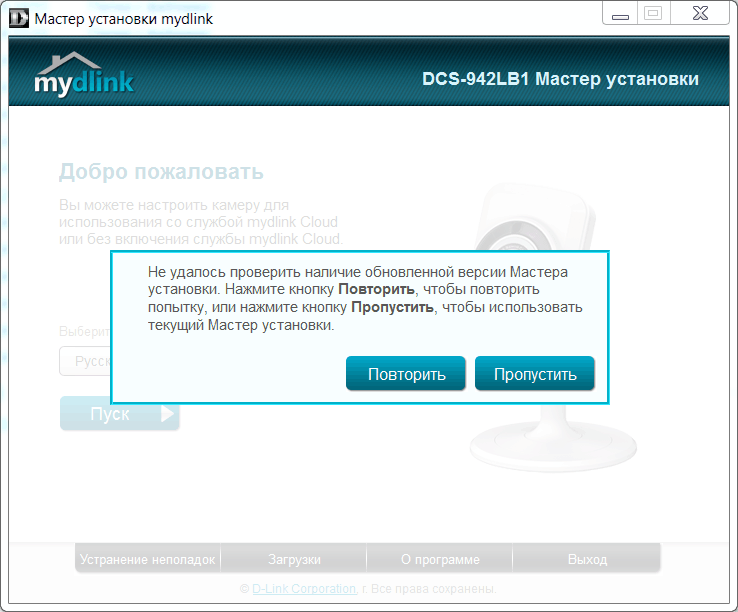
Task: Click the mydlink logo in header
Action: 84,74
